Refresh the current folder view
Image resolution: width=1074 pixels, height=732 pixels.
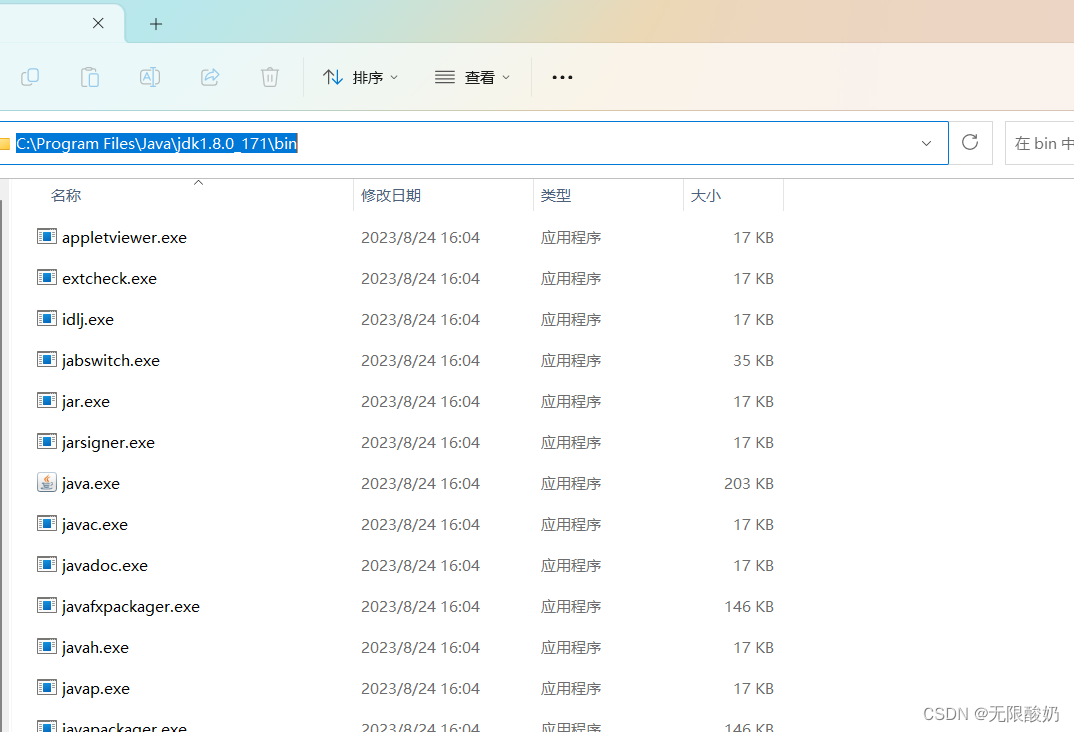(969, 143)
